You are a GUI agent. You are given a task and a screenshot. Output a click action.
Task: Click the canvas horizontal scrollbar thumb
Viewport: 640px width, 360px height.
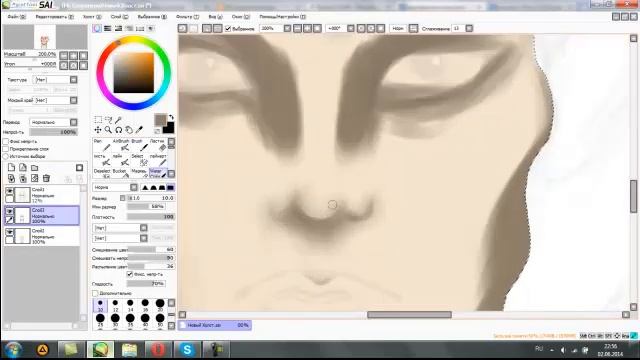(x=409, y=315)
